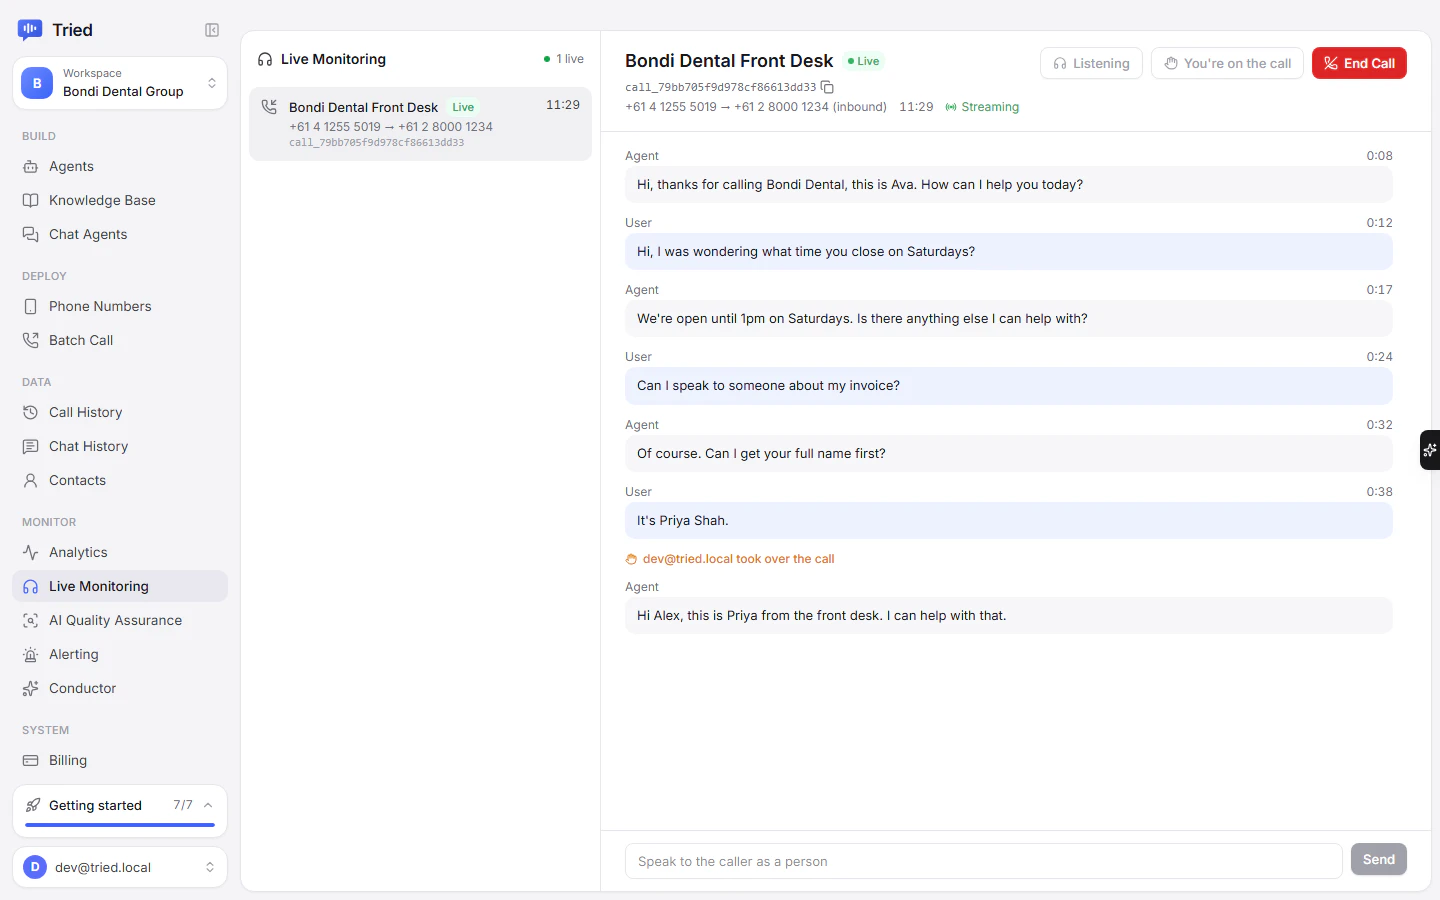
Task: Click the headphones icon beside Live Monitoring heading
Action: (265, 59)
